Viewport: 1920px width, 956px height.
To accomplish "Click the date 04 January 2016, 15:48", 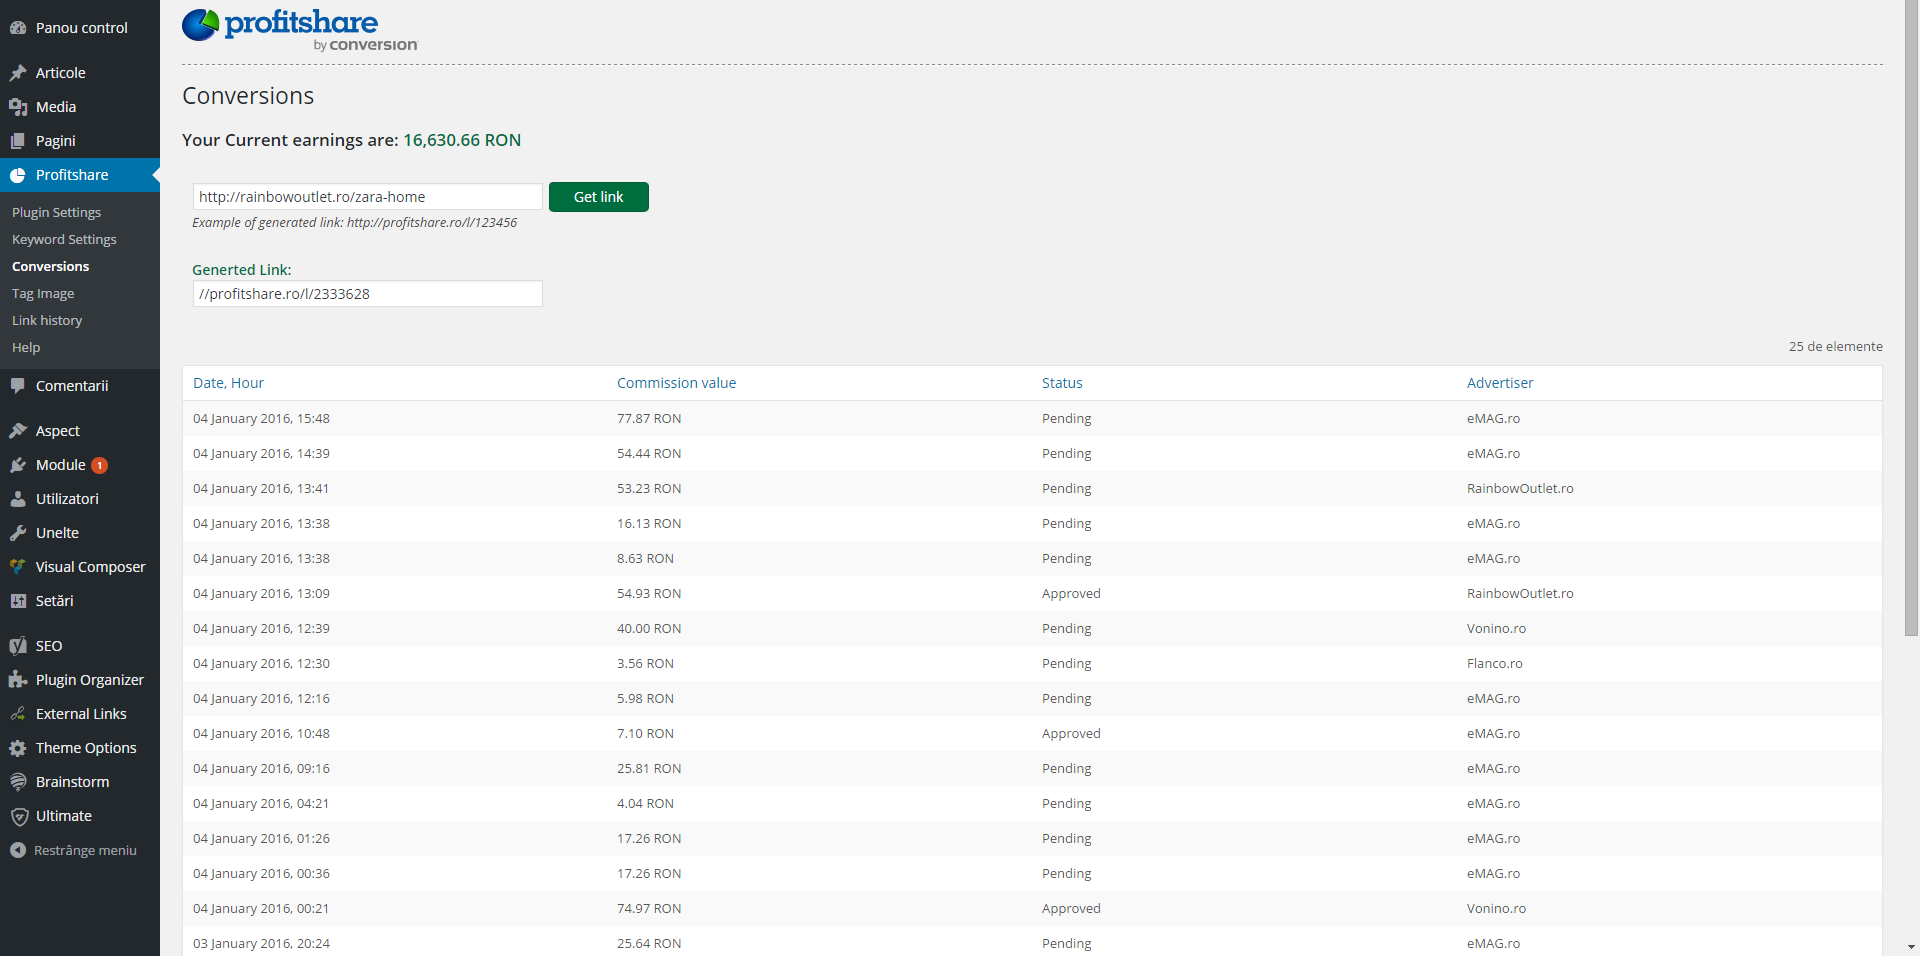I will tap(261, 419).
